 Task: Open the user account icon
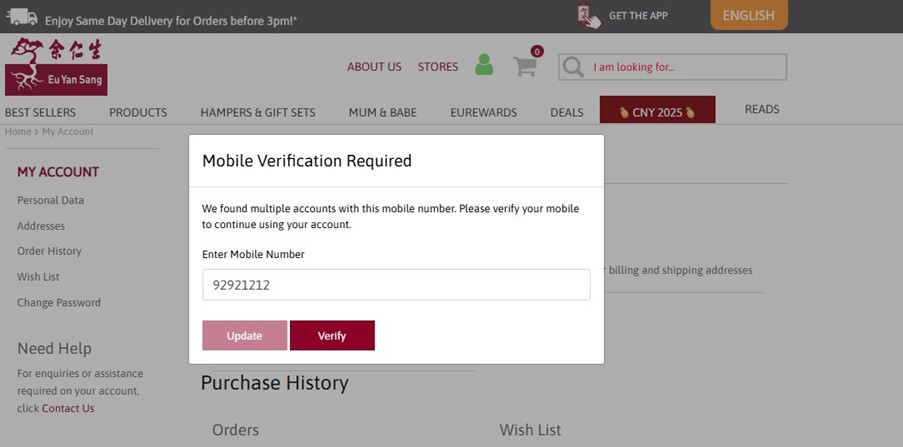point(484,66)
